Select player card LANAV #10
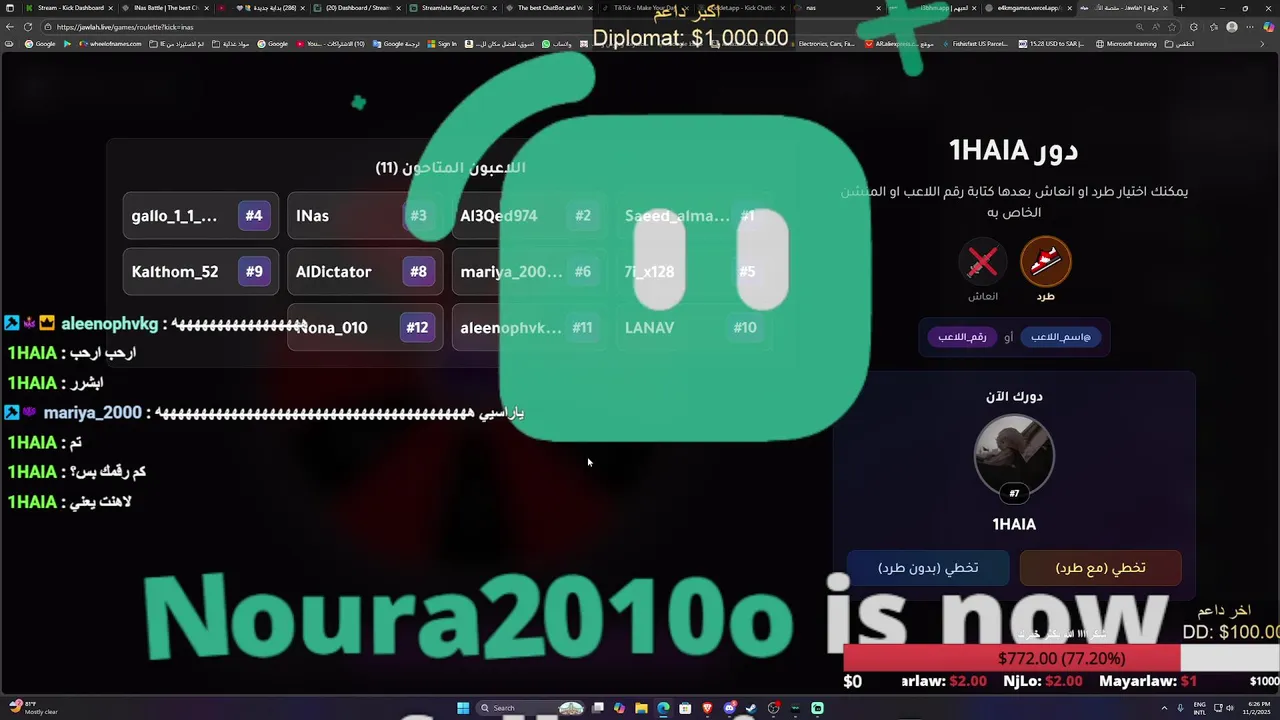Screen dimensions: 1280x720 tap(693, 328)
